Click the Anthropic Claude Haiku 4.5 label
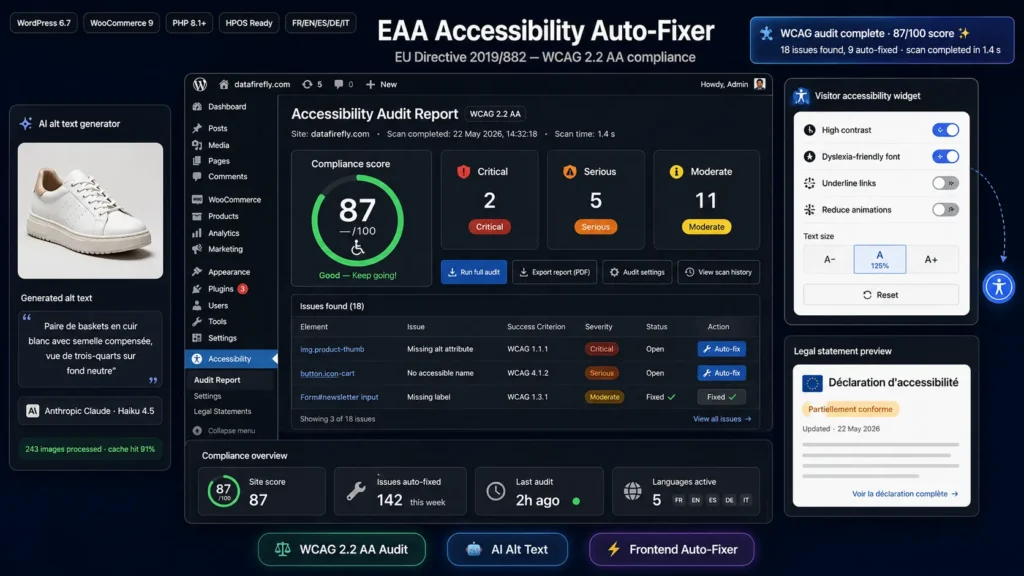1024x576 pixels. click(x=90, y=411)
